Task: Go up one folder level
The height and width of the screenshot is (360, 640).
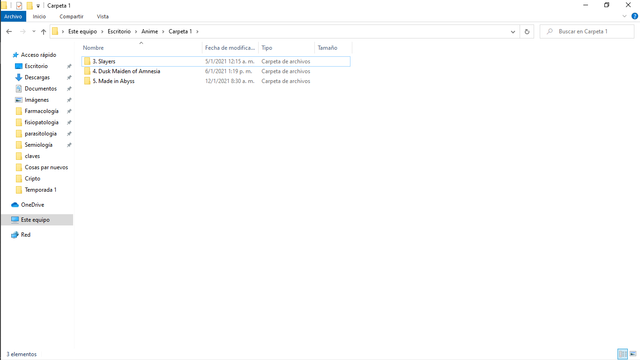Action: [43, 31]
